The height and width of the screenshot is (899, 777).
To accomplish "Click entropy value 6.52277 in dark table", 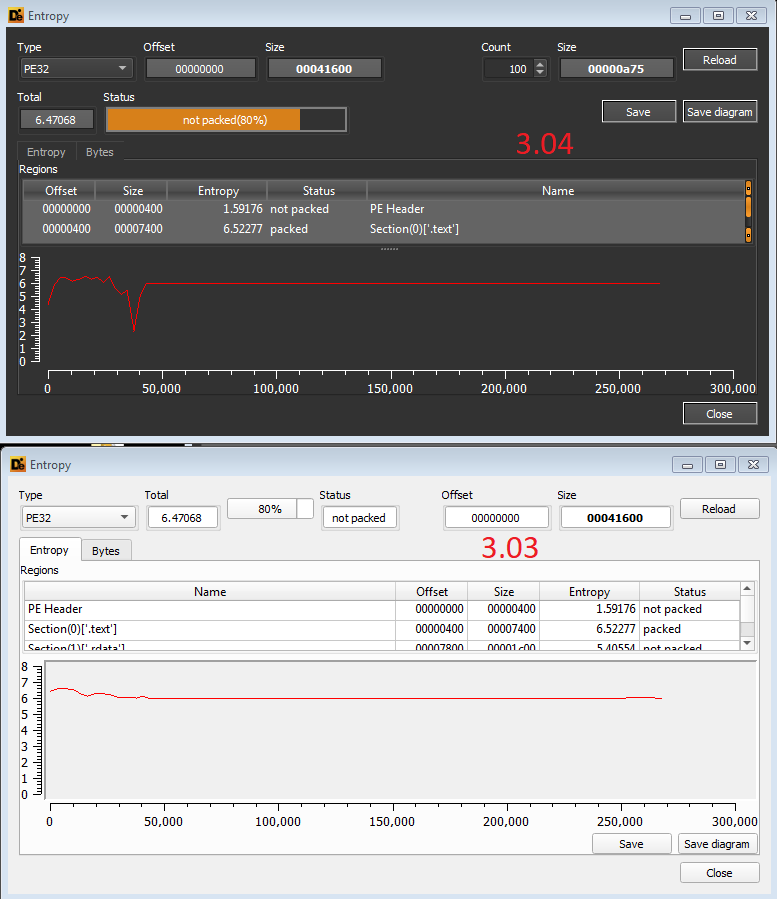I will tap(243, 229).
